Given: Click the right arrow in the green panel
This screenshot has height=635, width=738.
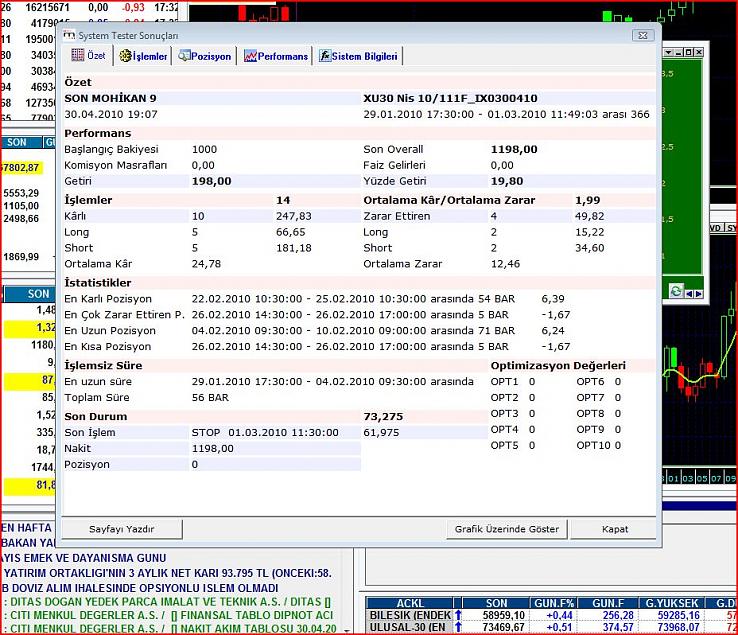Looking at the screenshot, I should click(x=698, y=293).
